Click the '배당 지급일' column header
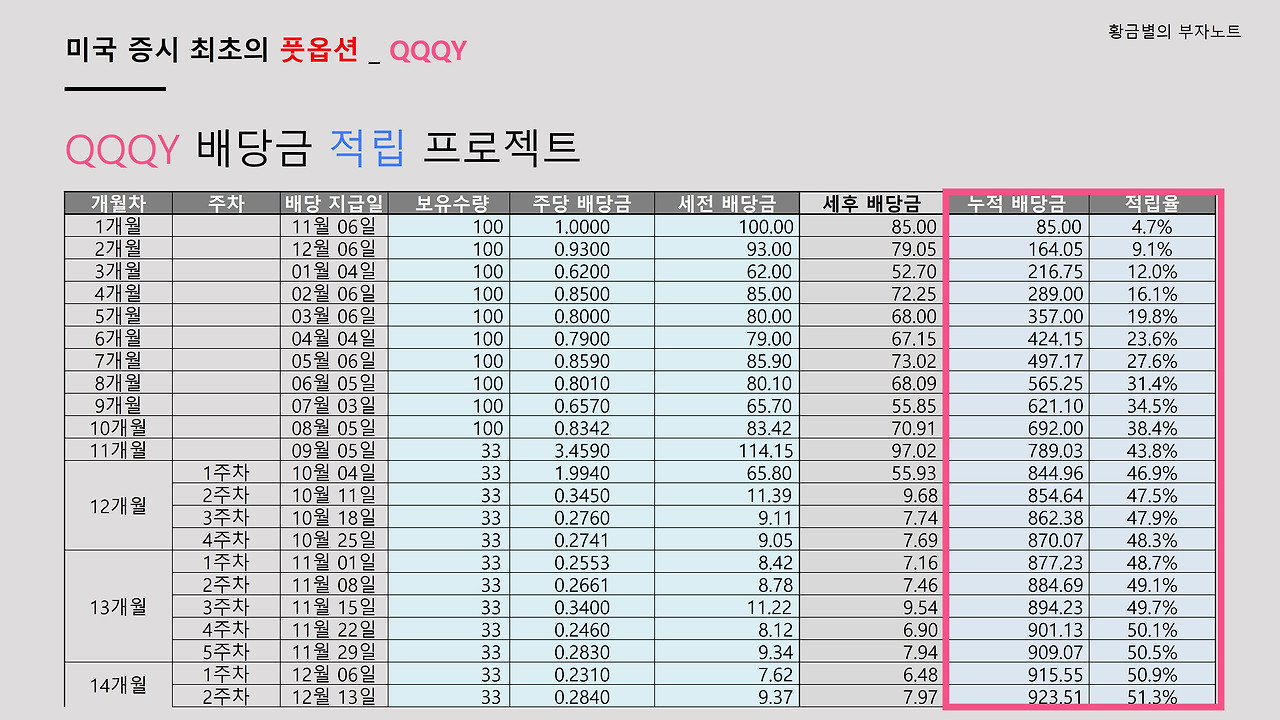This screenshot has width=1280, height=720. click(334, 203)
